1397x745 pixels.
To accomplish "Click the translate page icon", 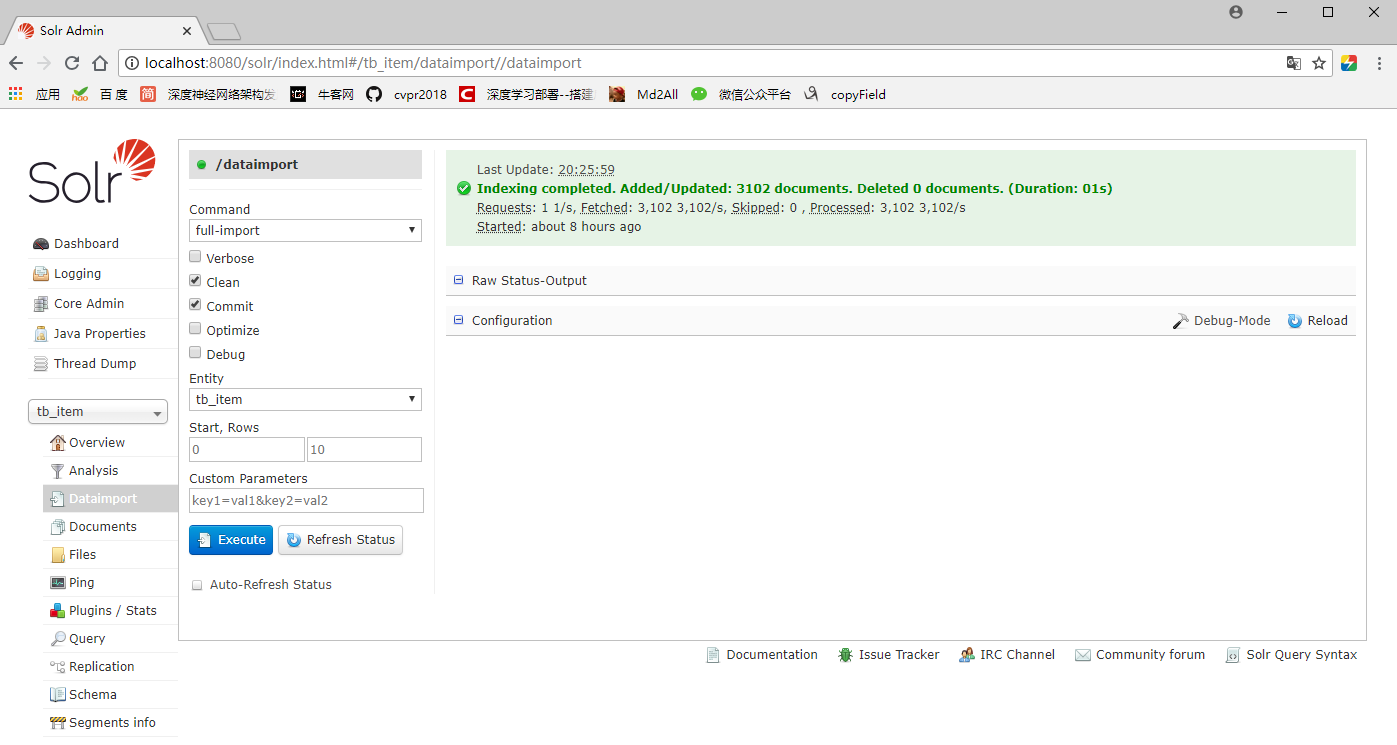I will 1294,63.
